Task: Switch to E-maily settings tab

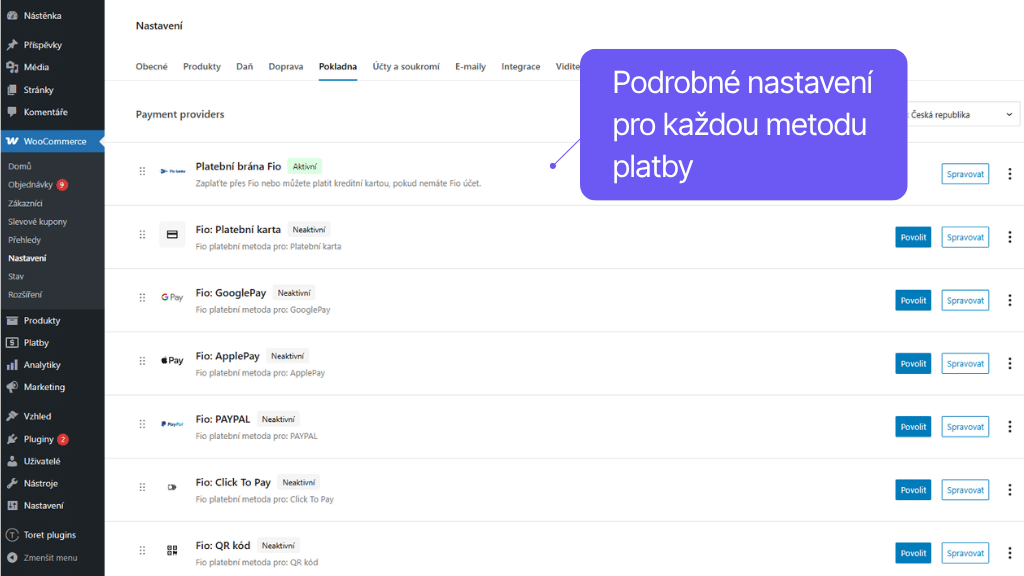Action: (x=470, y=67)
